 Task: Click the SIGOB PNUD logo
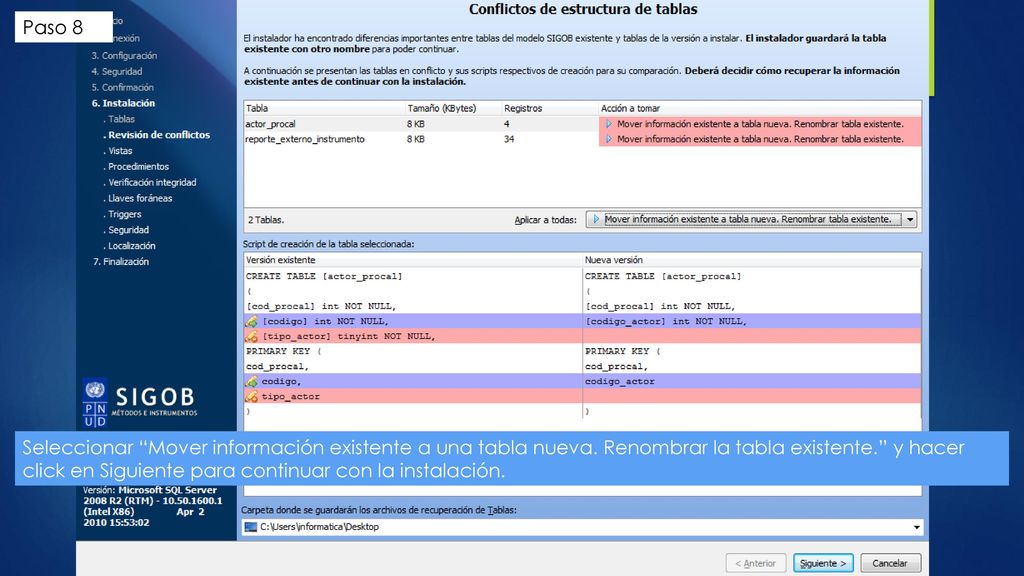point(140,403)
